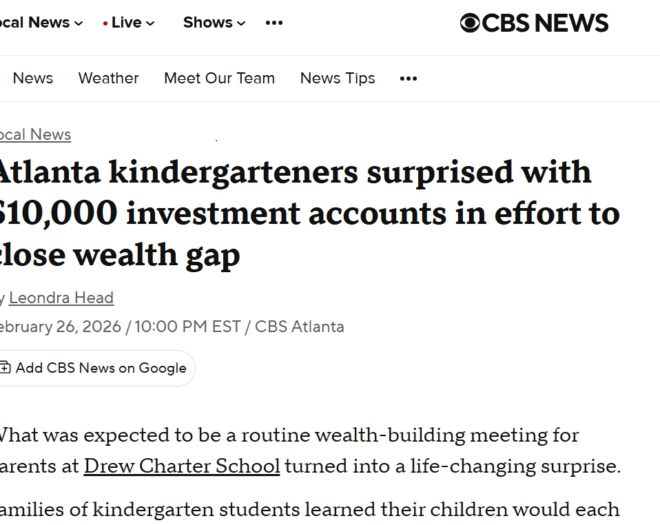Screen dimensions: 660x525
Task: Click the February 26, 2026 publish date
Action: point(60,327)
